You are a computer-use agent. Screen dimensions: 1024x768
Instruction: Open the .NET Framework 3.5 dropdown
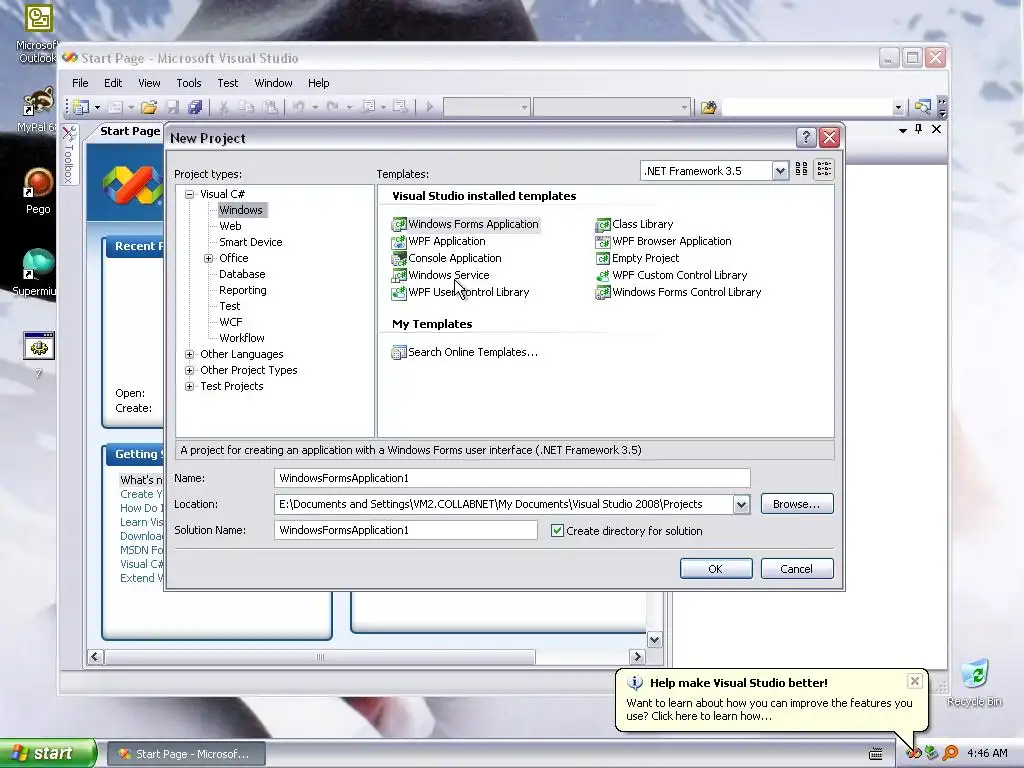pyautogui.click(x=780, y=171)
